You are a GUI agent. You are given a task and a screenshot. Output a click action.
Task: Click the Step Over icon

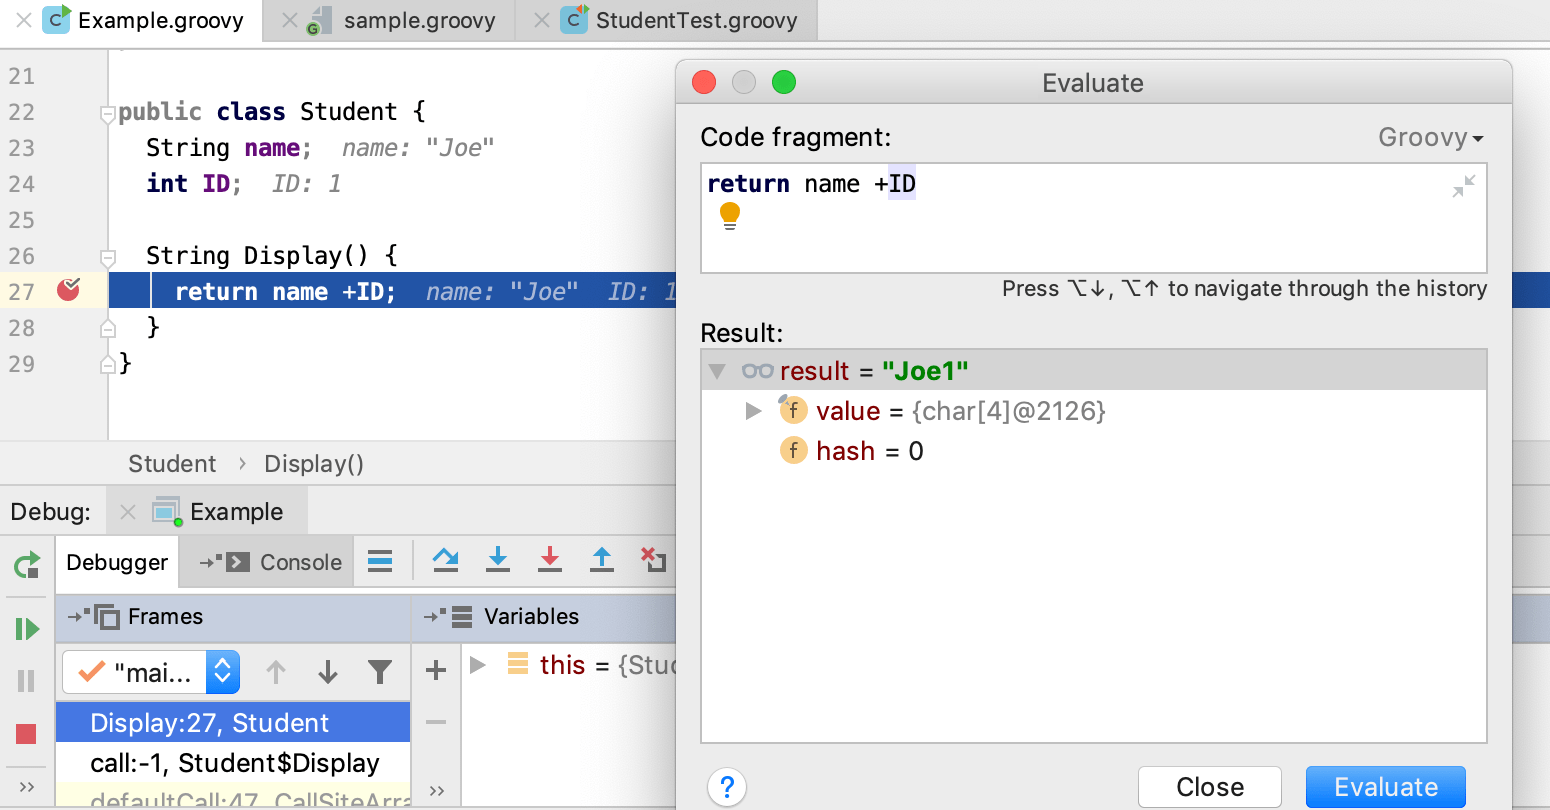445,560
